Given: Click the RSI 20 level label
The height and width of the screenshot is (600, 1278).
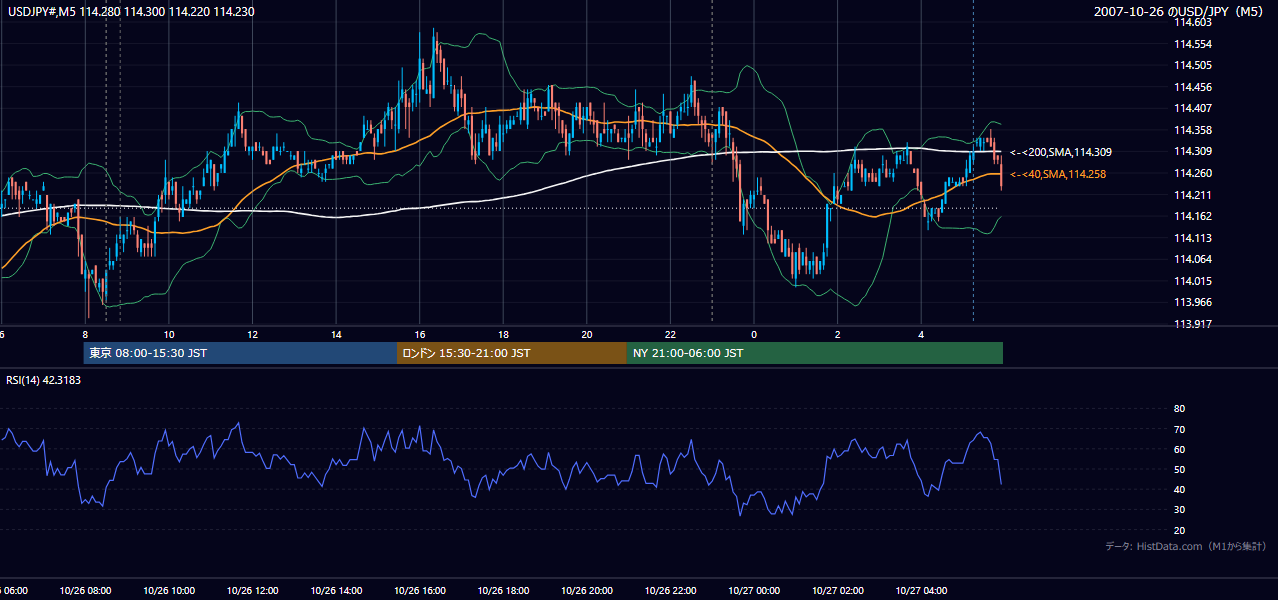Looking at the screenshot, I should click(x=1179, y=530).
